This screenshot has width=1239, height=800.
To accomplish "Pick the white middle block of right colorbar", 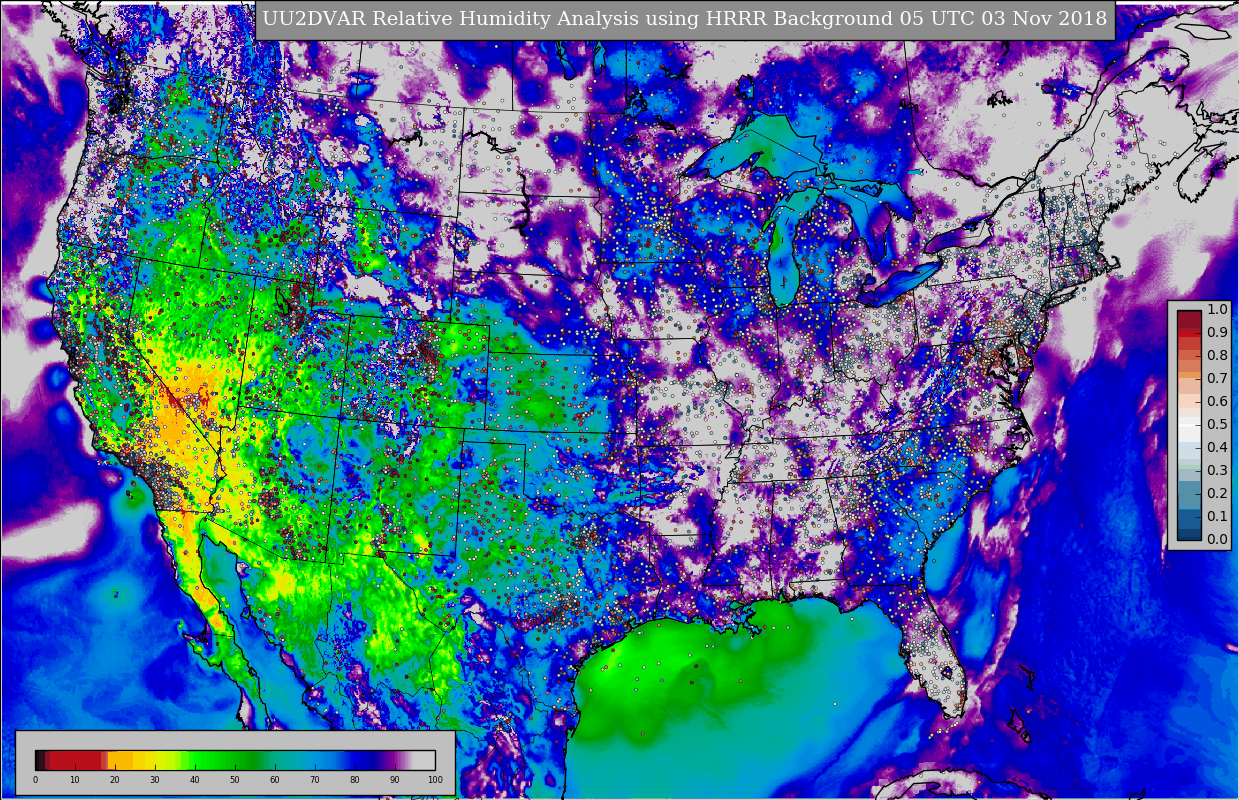I will point(1189,425).
